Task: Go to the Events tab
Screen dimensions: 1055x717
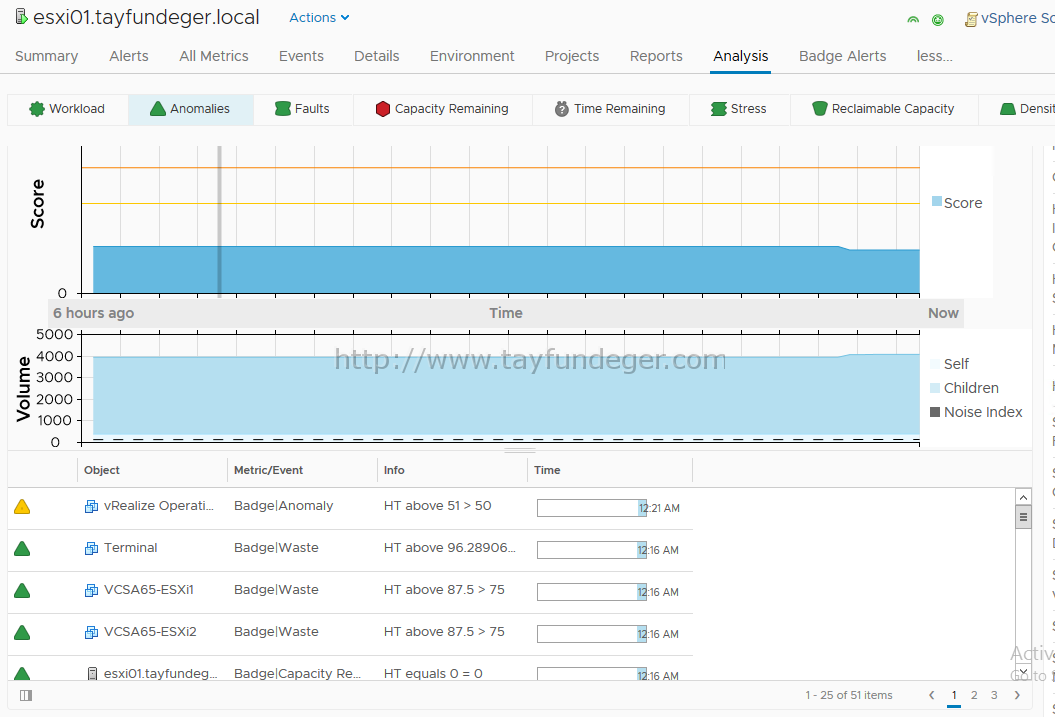Action: (x=301, y=56)
